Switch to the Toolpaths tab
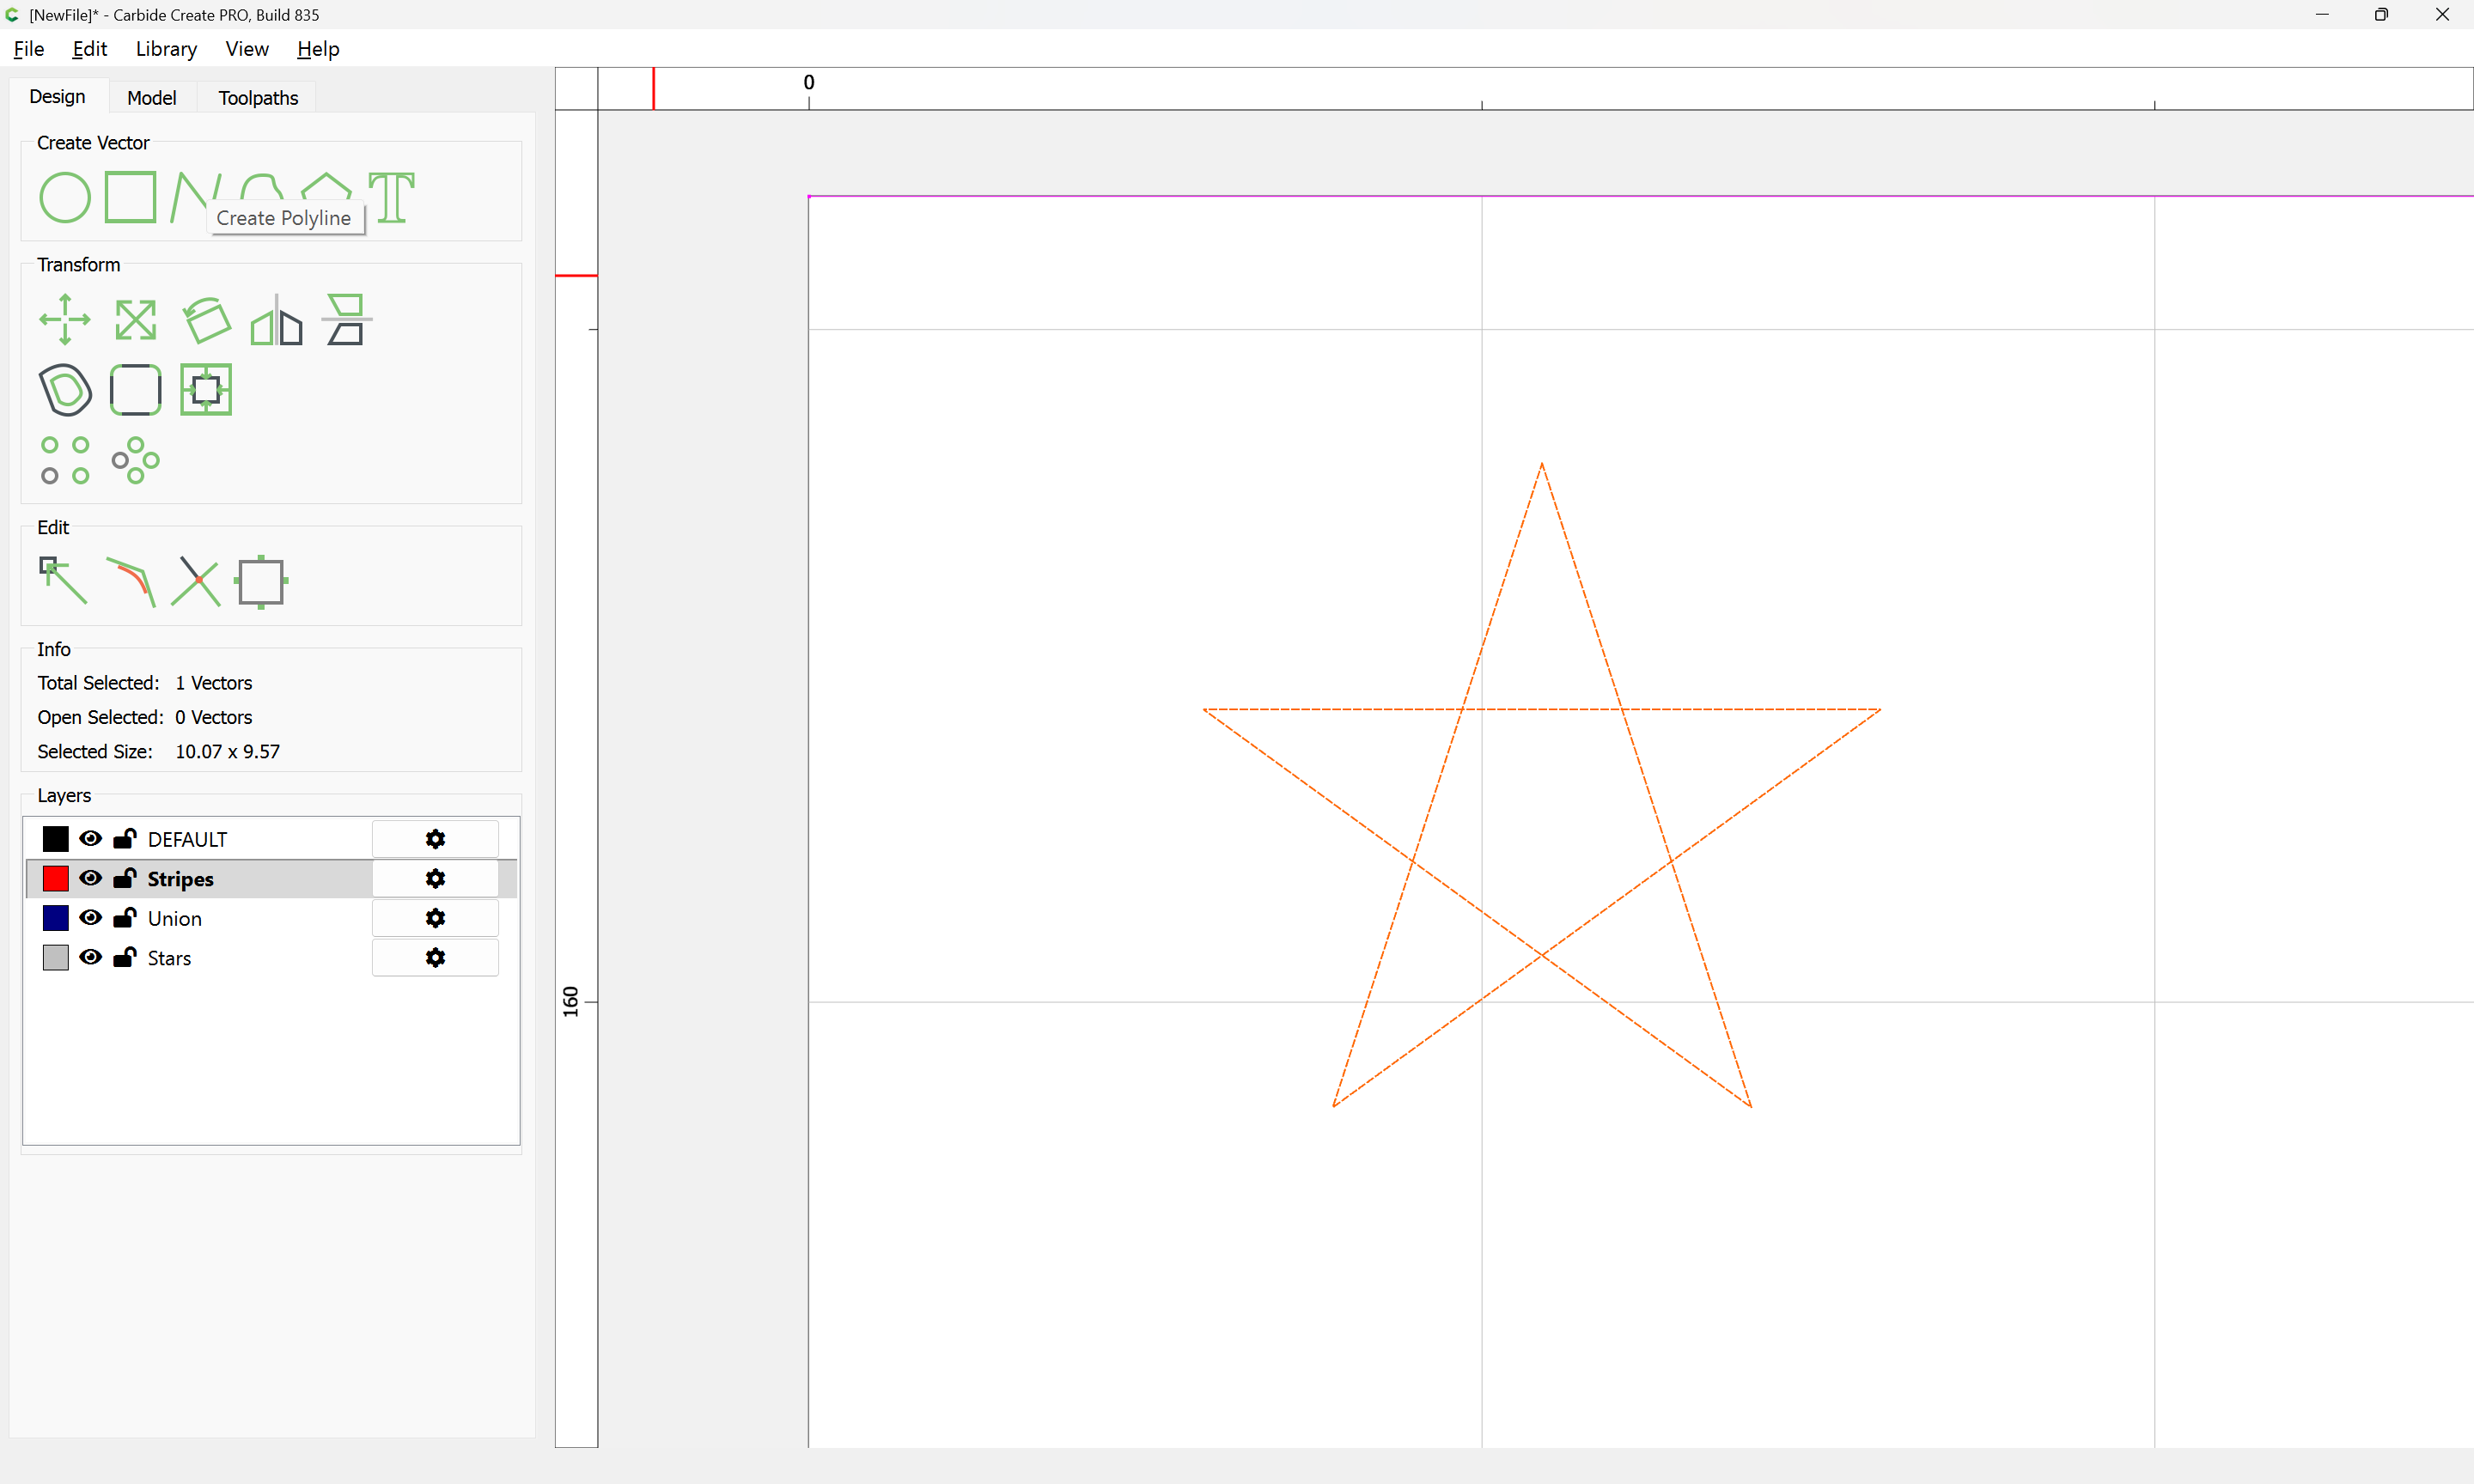This screenshot has width=2474, height=1484. [258, 97]
